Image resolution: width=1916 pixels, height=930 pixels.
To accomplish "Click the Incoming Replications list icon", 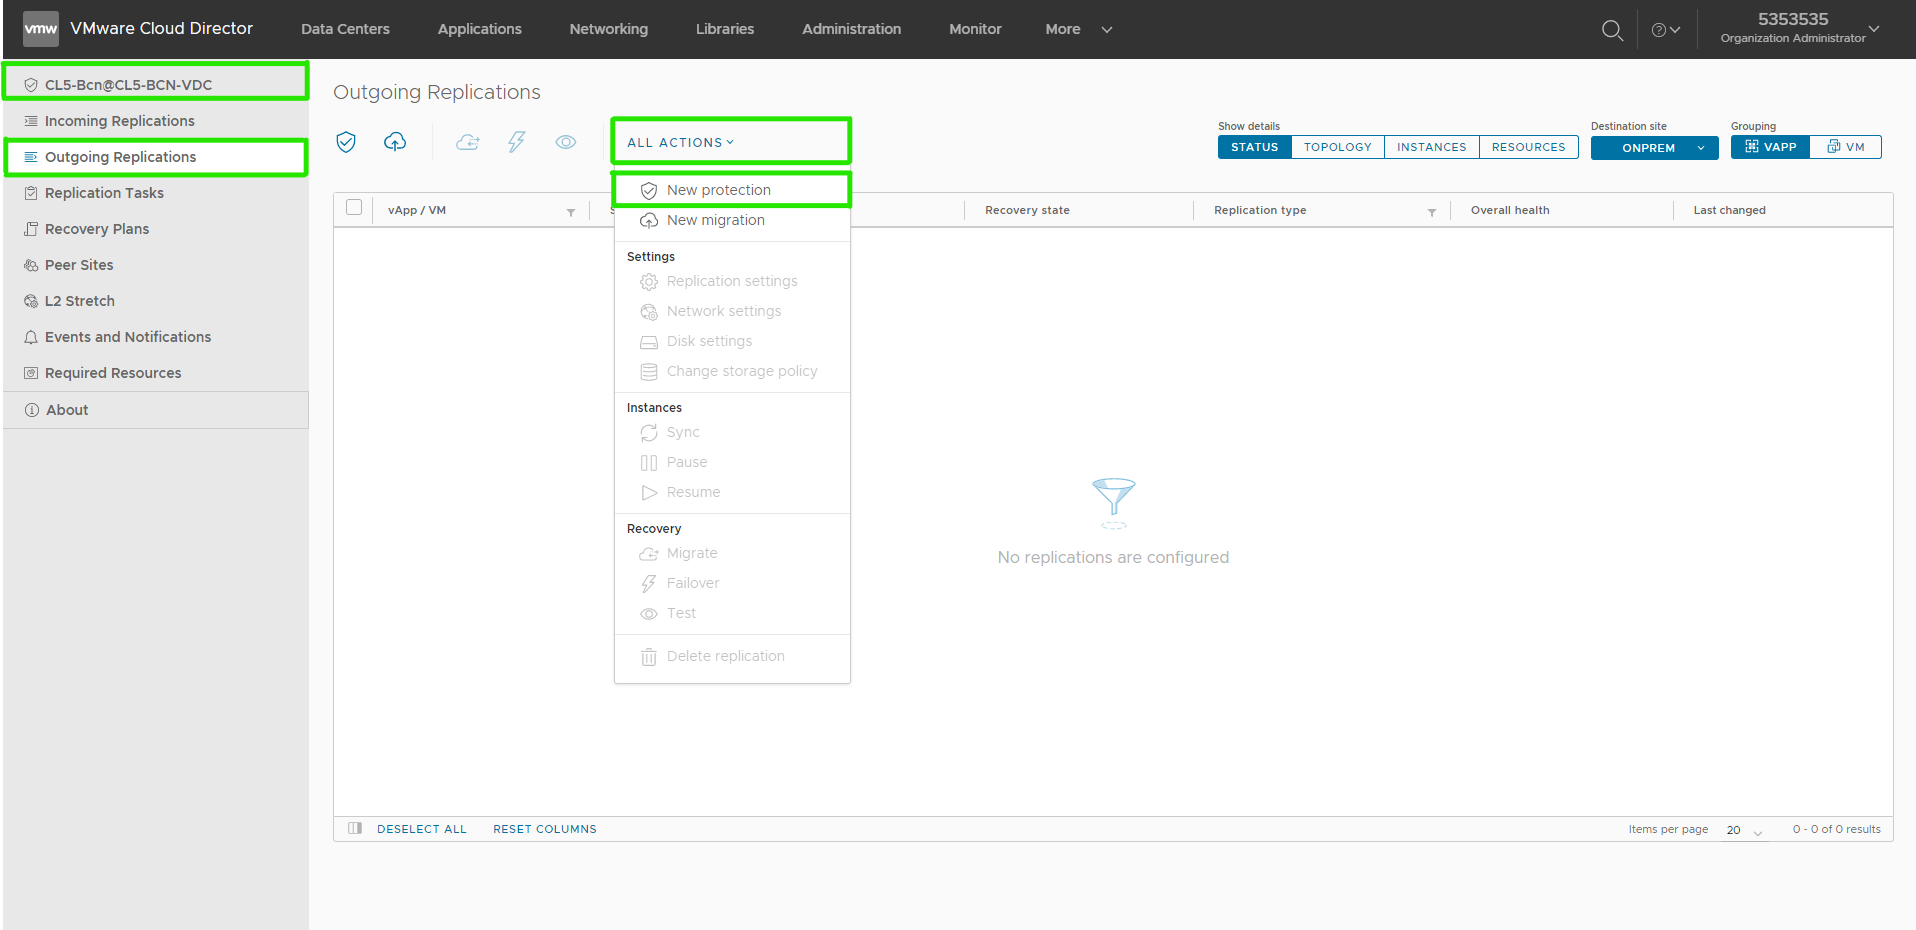I will [31, 121].
